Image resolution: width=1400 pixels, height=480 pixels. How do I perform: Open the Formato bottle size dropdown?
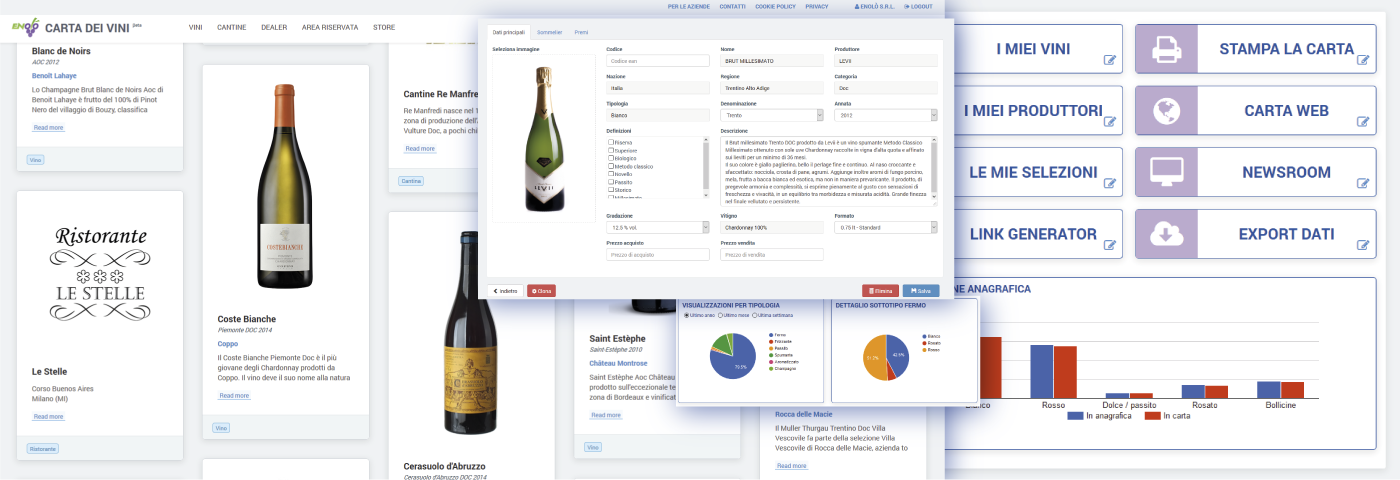(x=886, y=227)
